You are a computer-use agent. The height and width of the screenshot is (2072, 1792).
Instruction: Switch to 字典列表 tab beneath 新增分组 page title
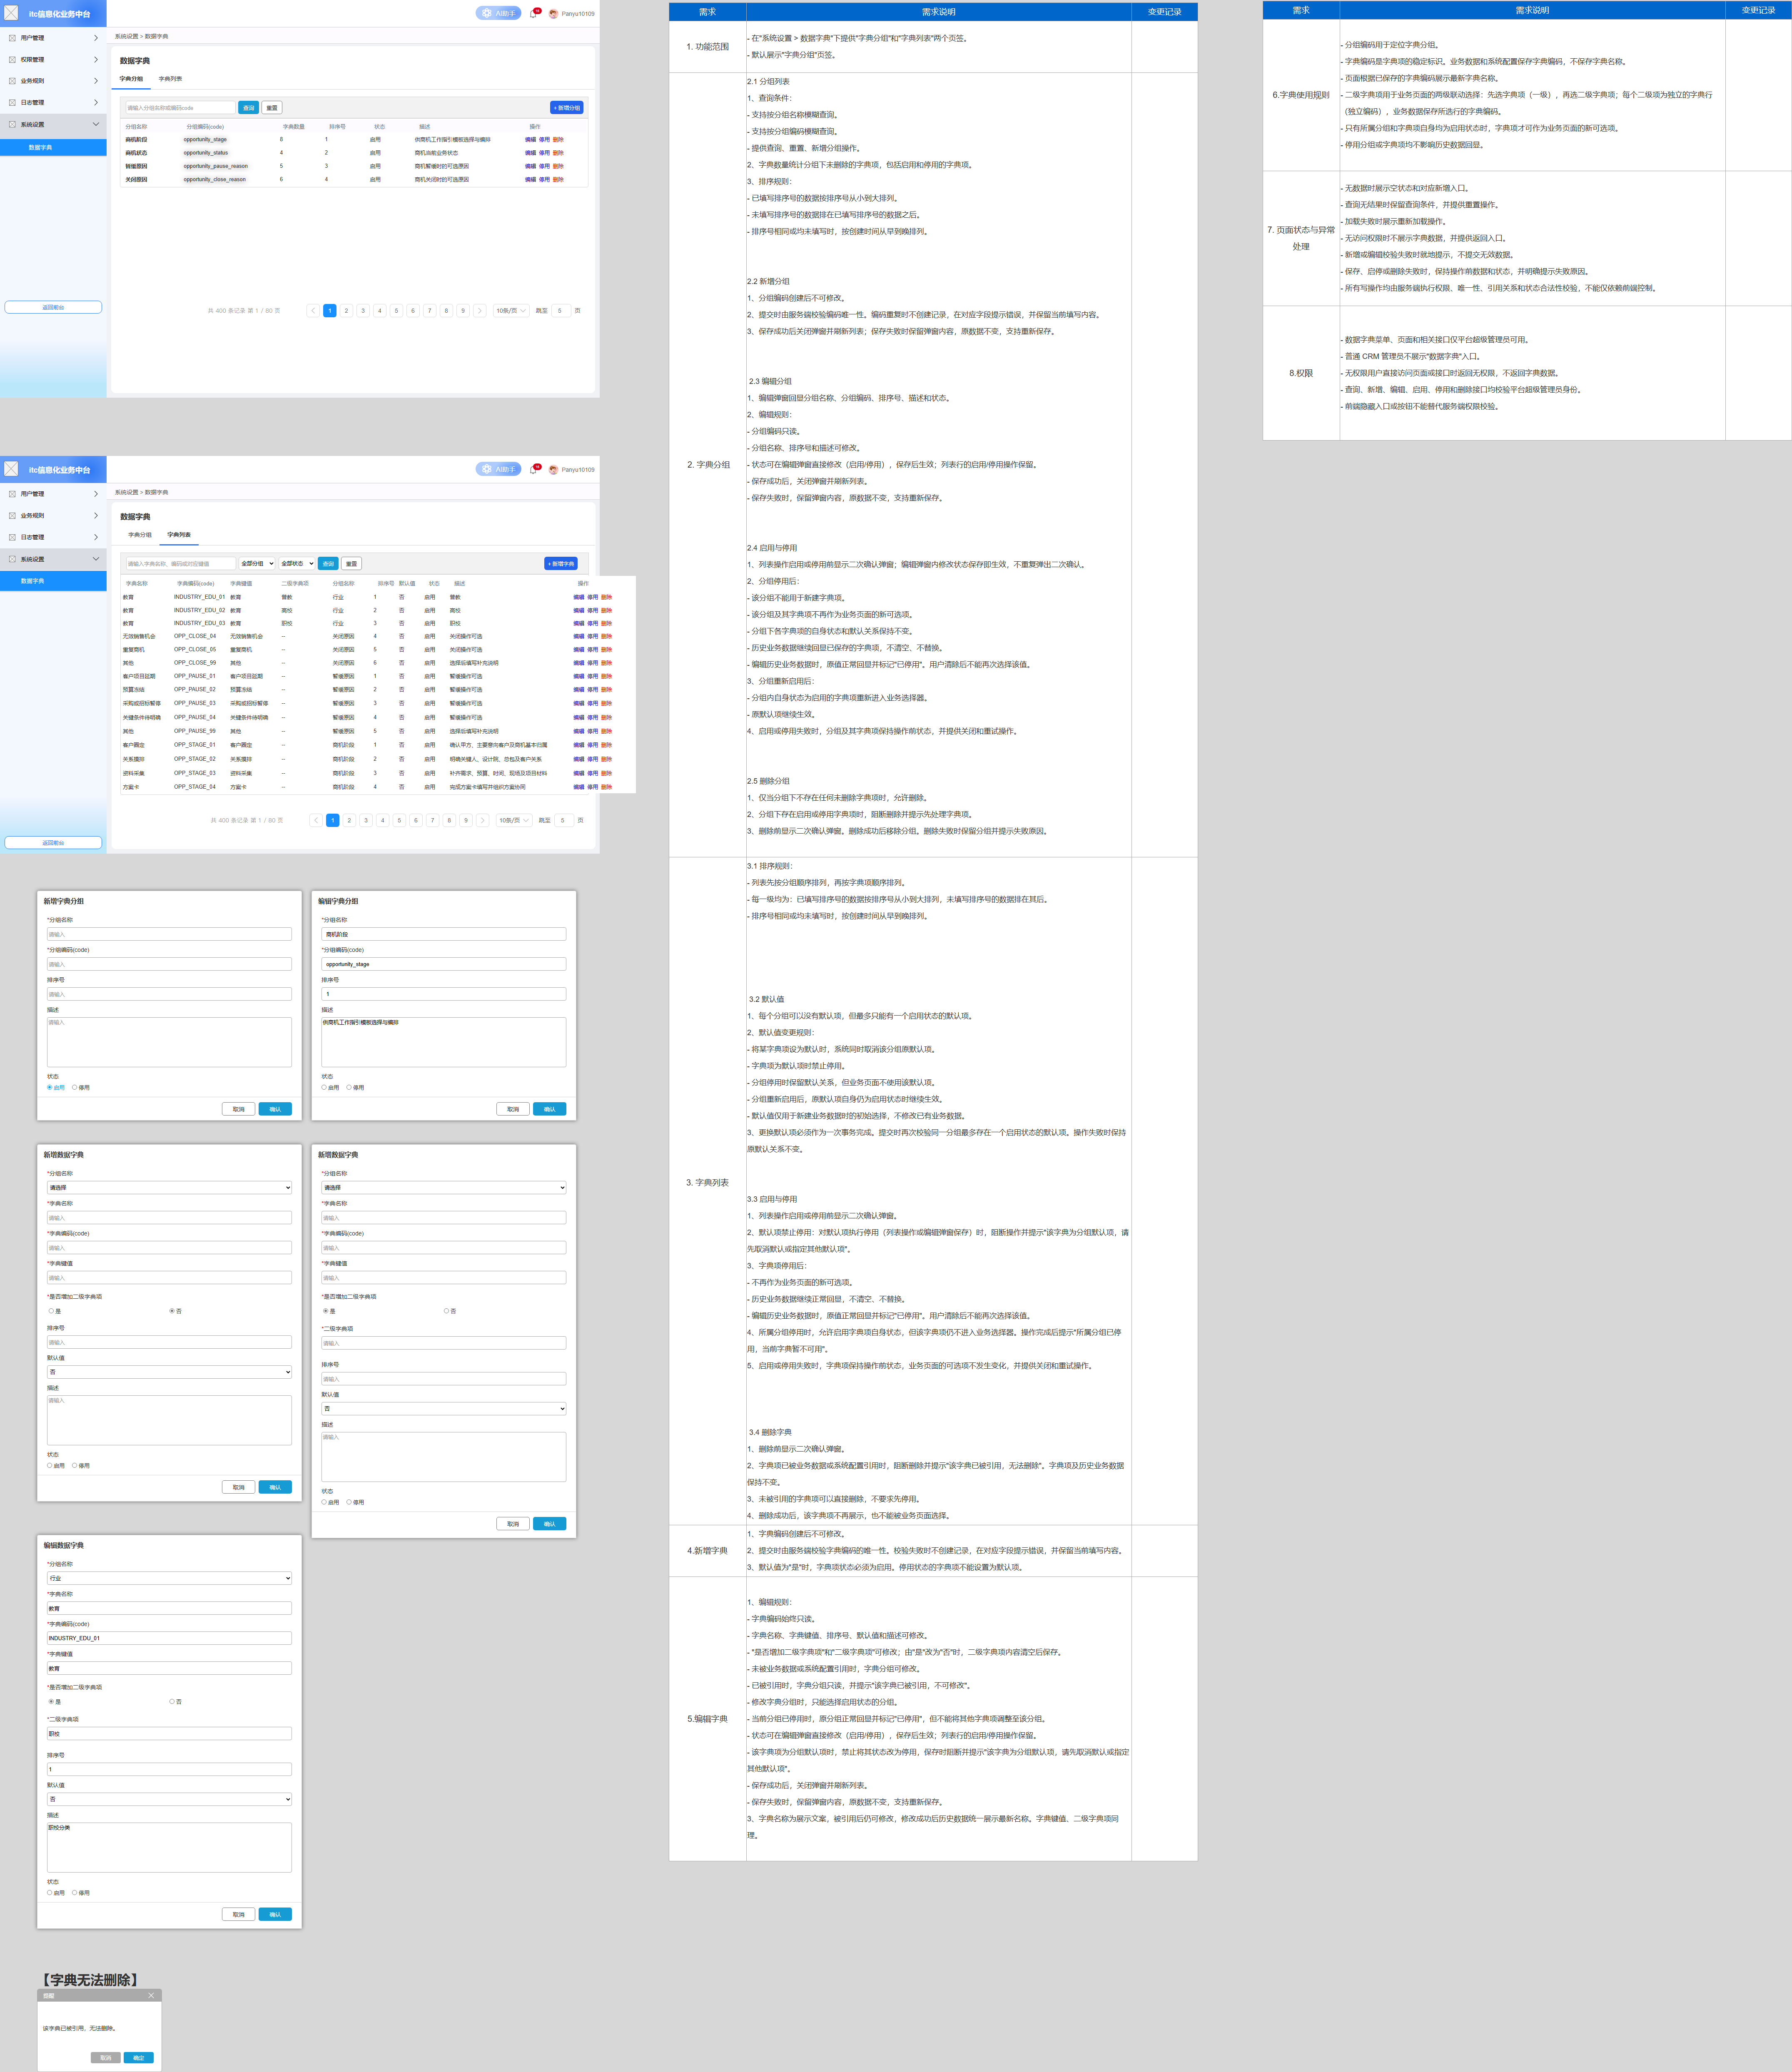click(170, 79)
